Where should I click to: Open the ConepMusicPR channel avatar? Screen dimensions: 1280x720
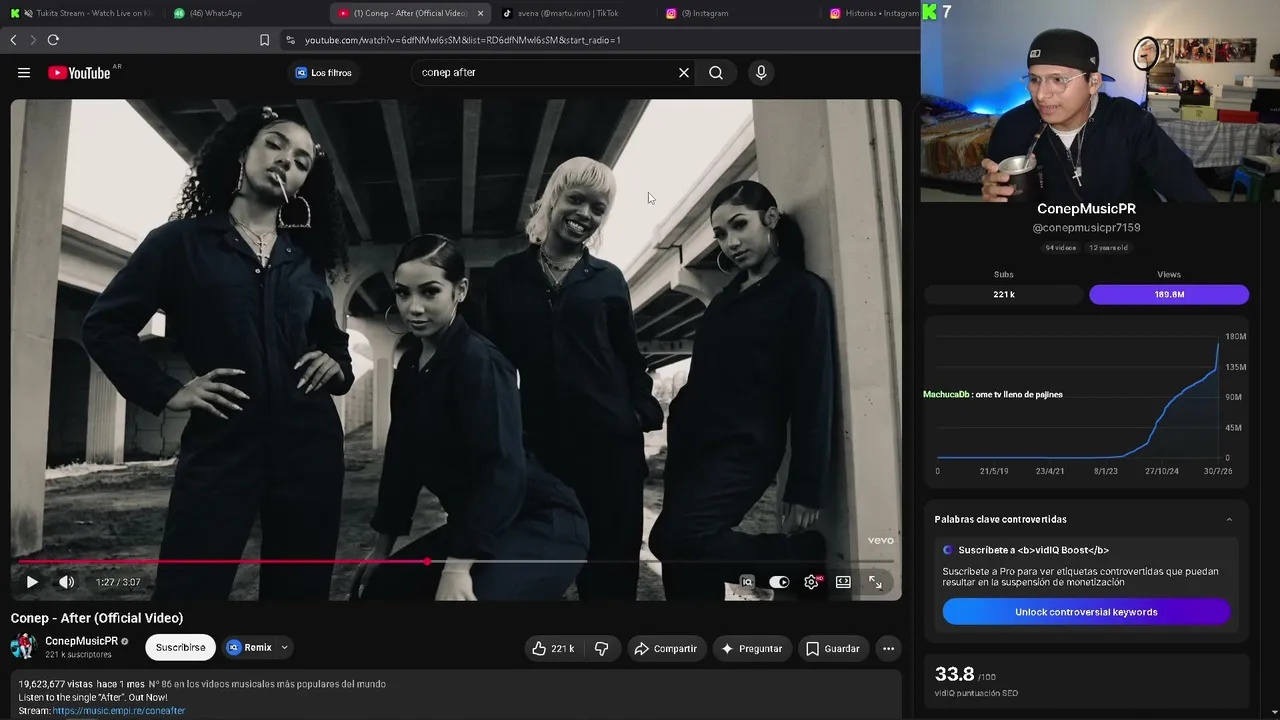click(x=23, y=647)
